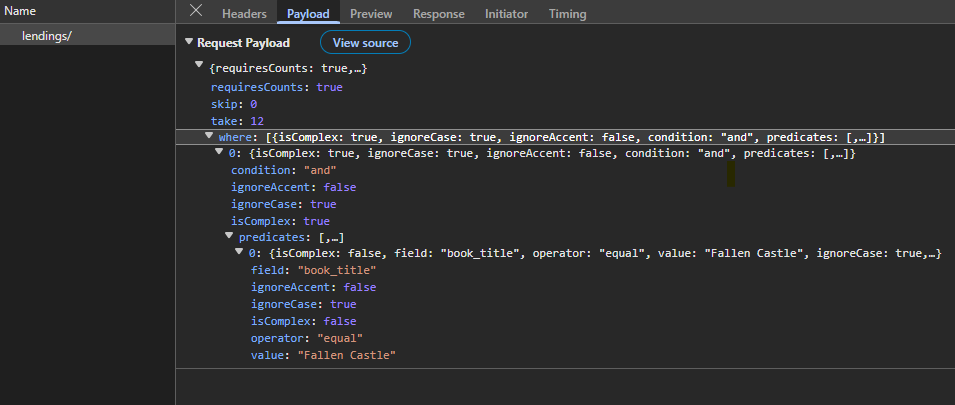Collapse predicates item 0 with book_title
This screenshot has height=405, width=955.
[x=239, y=251]
